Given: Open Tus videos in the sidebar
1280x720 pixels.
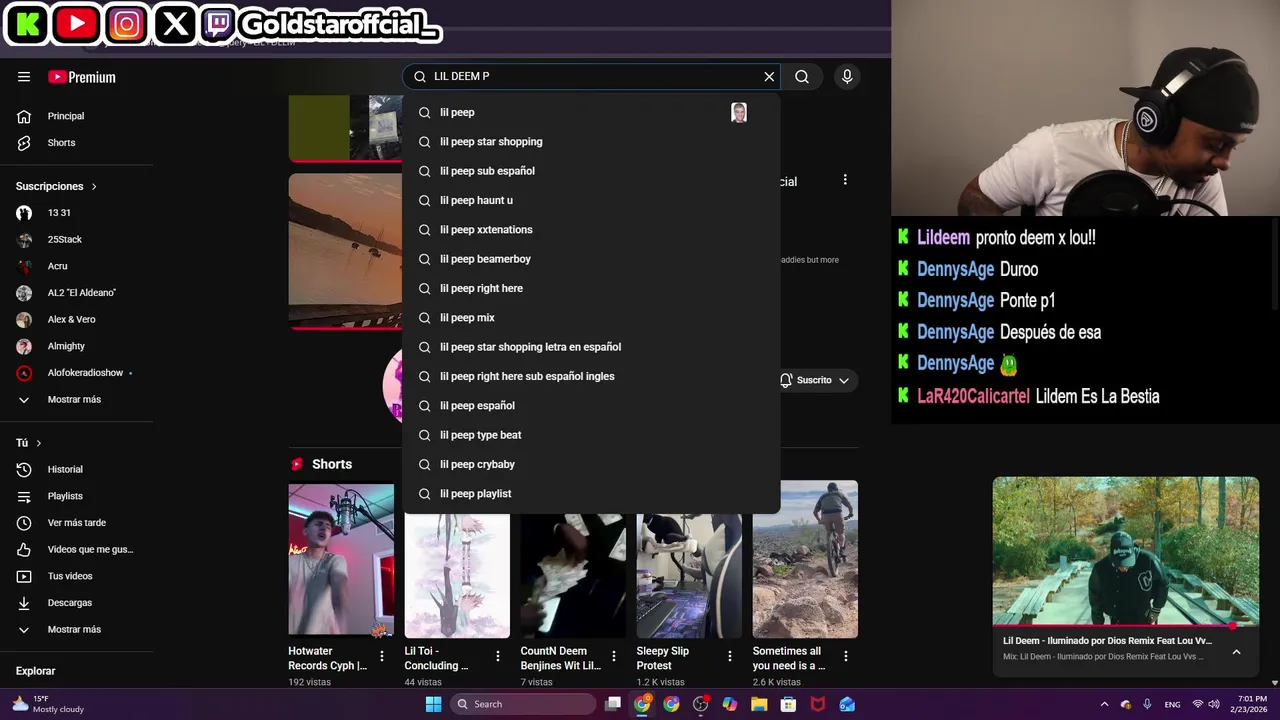Looking at the screenshot, I should click(x=77, y=576).
